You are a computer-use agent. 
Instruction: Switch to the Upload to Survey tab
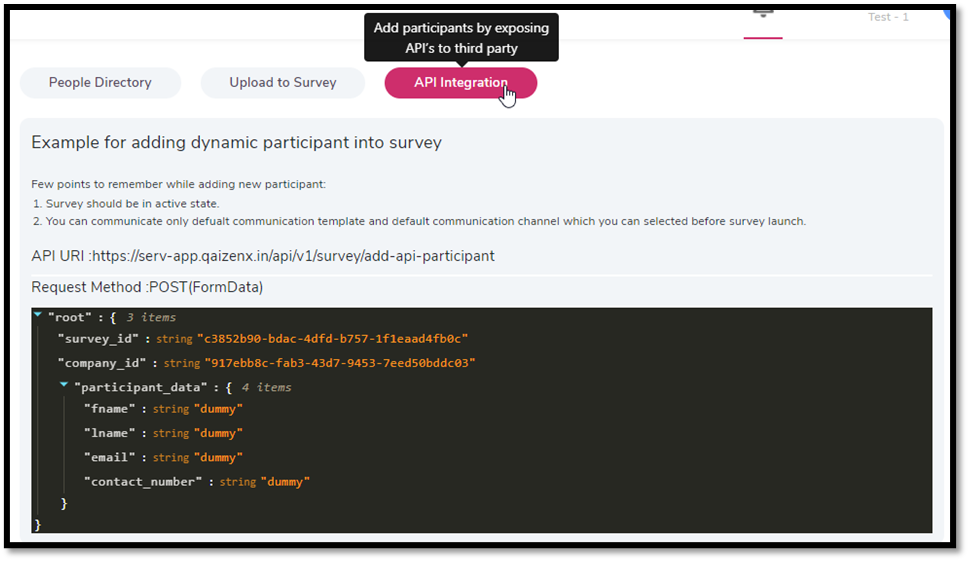pyautogui.click(x=283, y=83)
